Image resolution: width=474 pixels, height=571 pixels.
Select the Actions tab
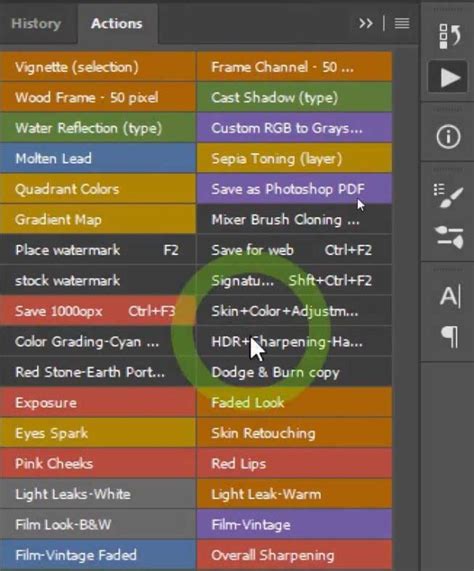(116, 24)
